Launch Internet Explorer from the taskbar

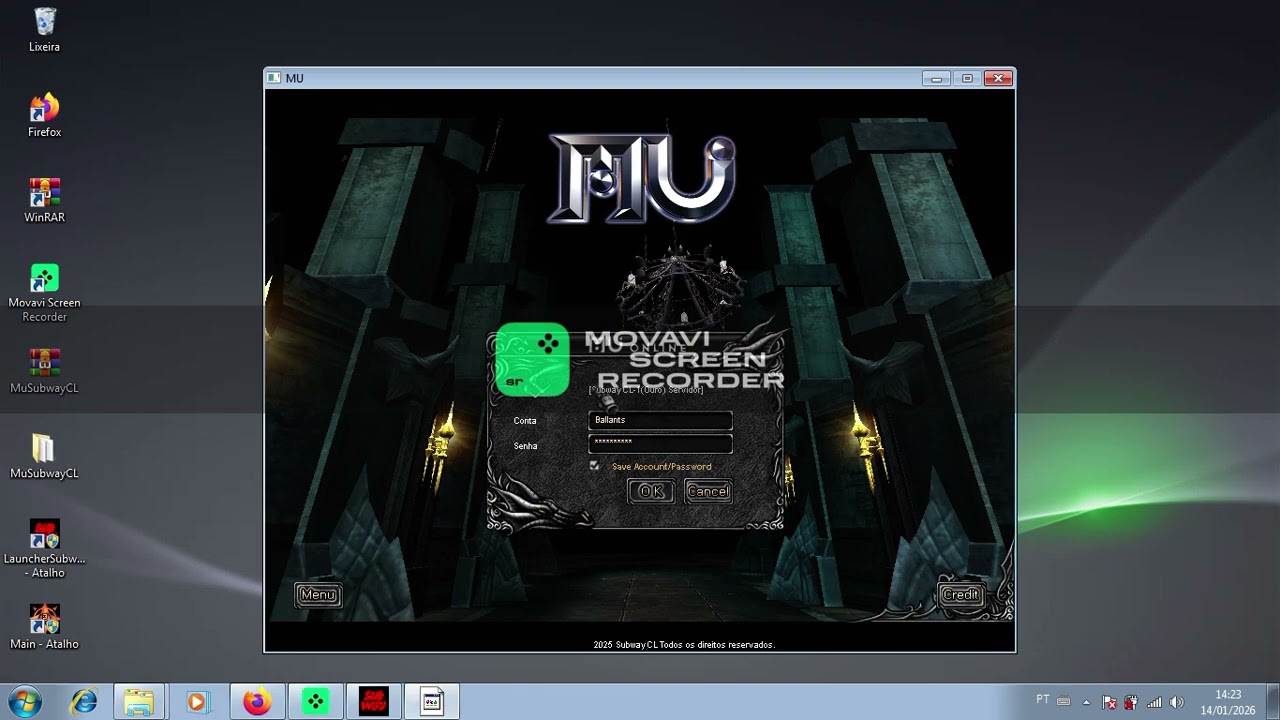(x=84, y=702)
